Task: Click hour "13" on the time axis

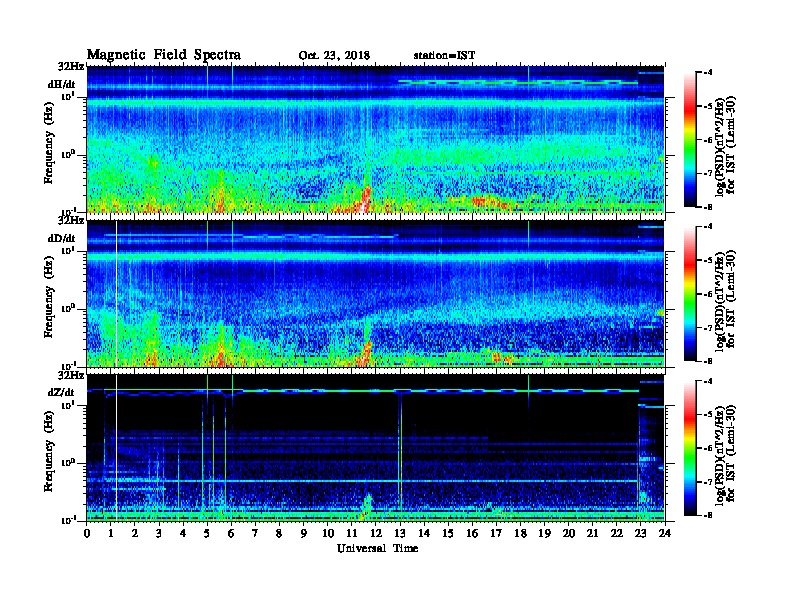Action: 400,534
